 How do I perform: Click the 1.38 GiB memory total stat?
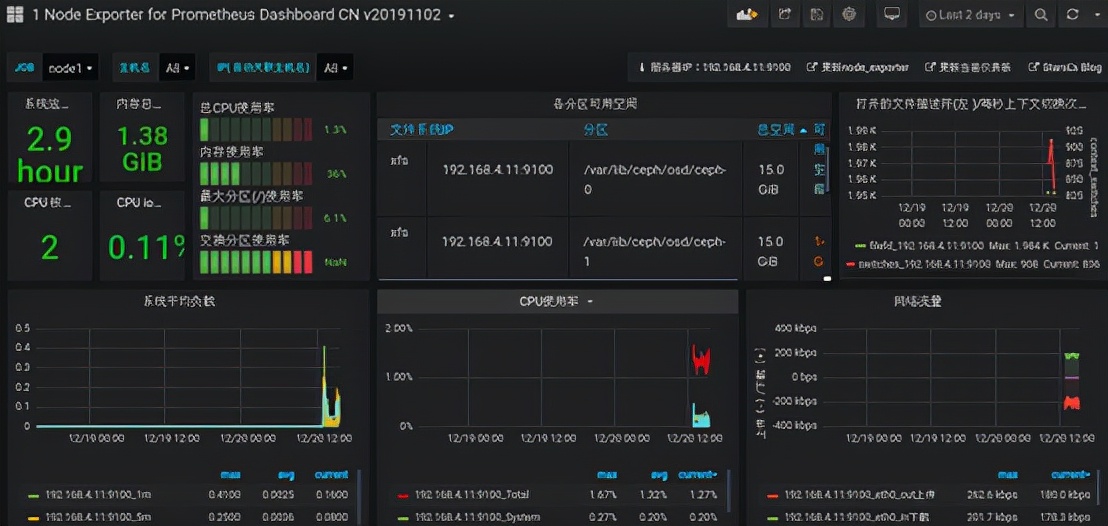[142, 148]
